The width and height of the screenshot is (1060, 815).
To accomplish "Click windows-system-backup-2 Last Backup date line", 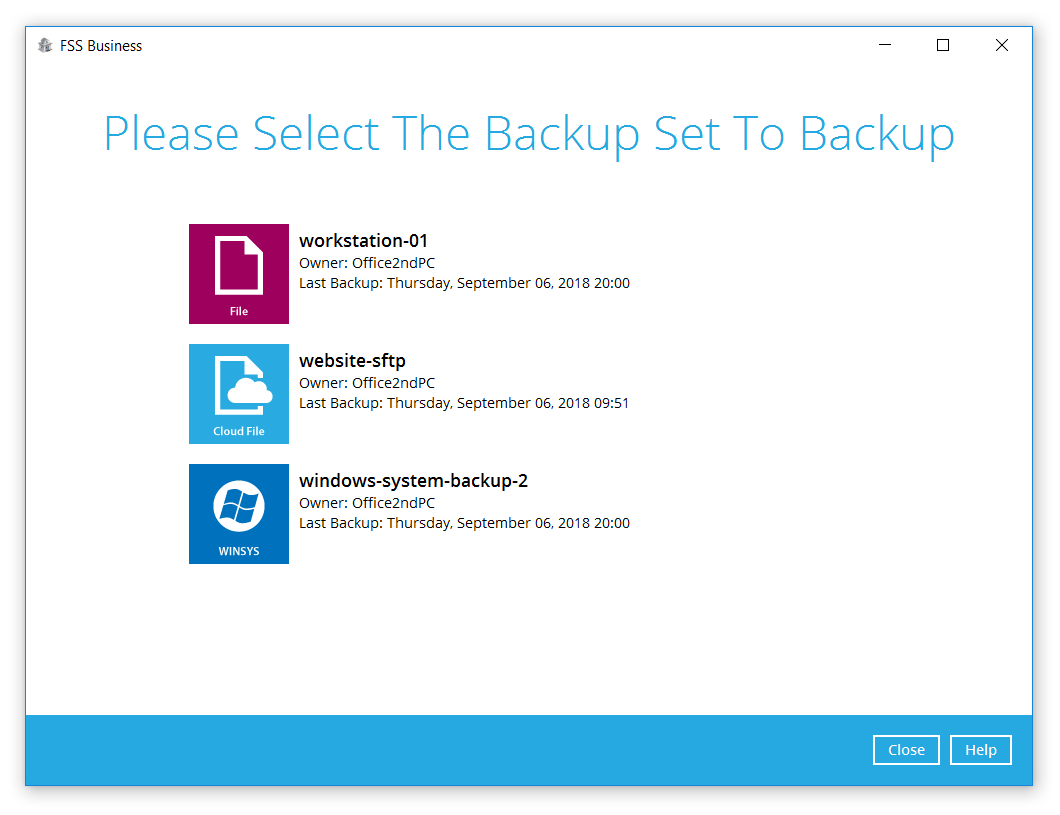I will pos(464,523).
